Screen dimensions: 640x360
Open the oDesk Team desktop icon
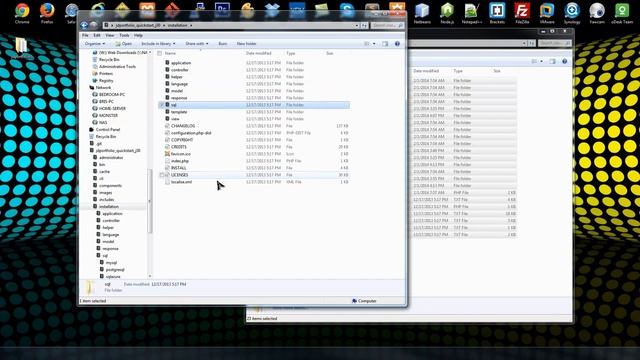tap(622, 12)
